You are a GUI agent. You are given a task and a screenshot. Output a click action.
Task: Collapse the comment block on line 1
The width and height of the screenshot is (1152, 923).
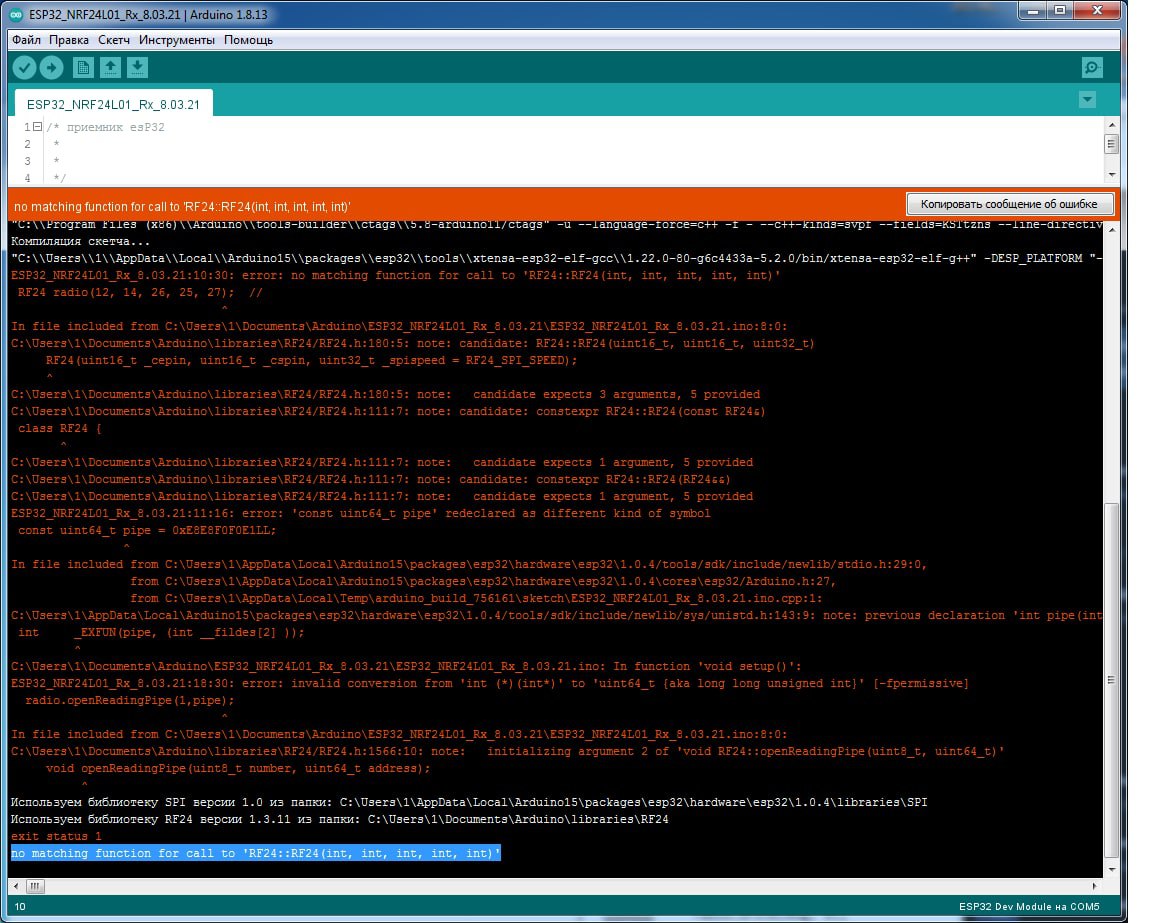[37, 127]
